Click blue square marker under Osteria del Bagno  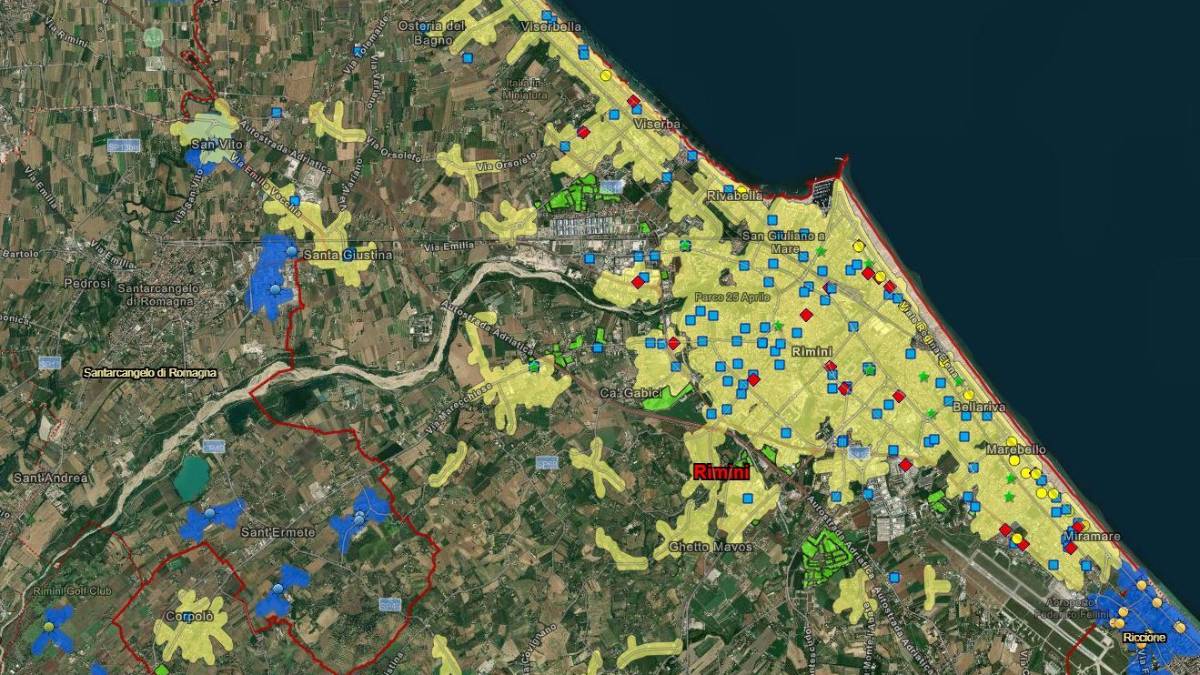(468, 59)
